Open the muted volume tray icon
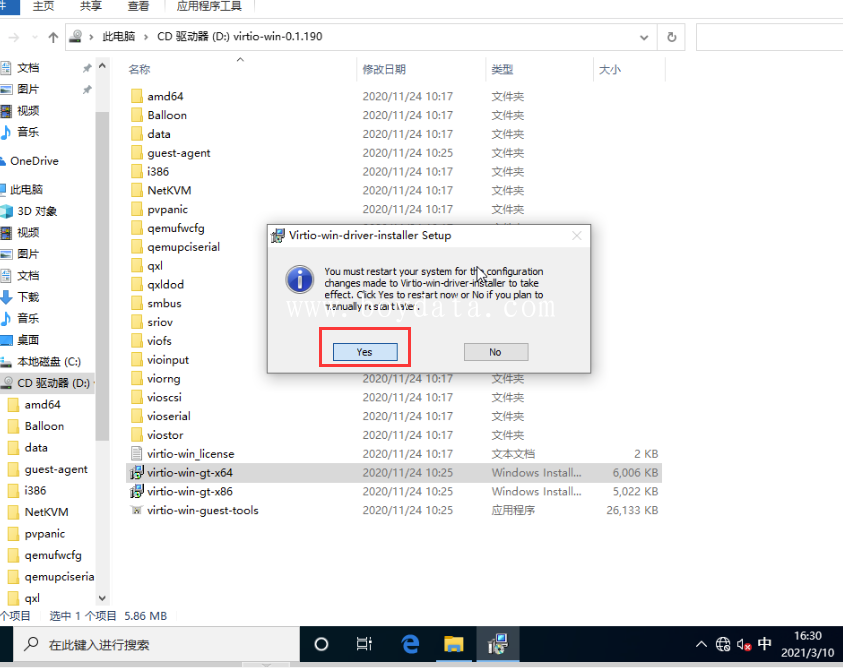 coord(744,644)
